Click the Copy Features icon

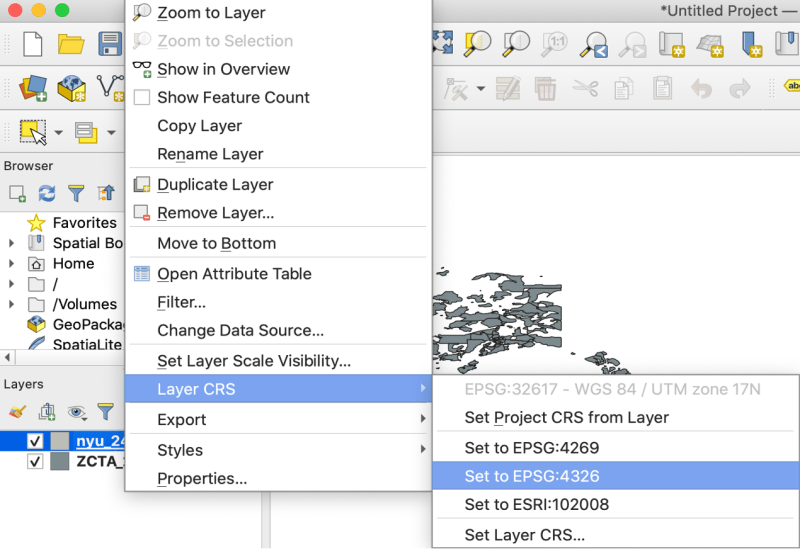point(623,88)
